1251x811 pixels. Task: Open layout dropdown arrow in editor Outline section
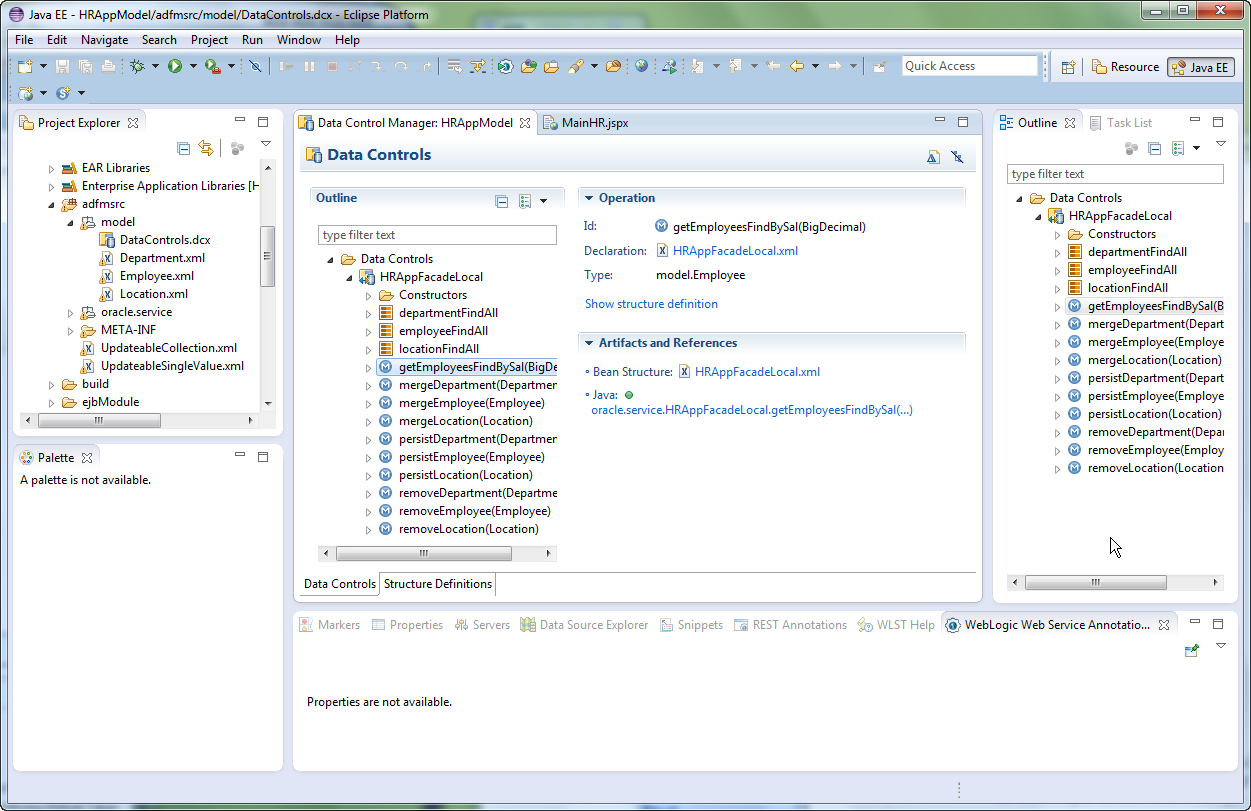coord(544,201)
